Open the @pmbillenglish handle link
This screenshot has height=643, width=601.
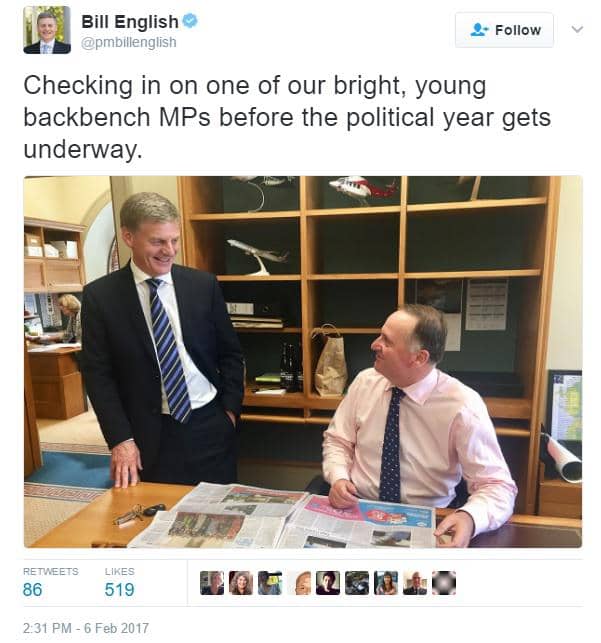click(129, 42)
